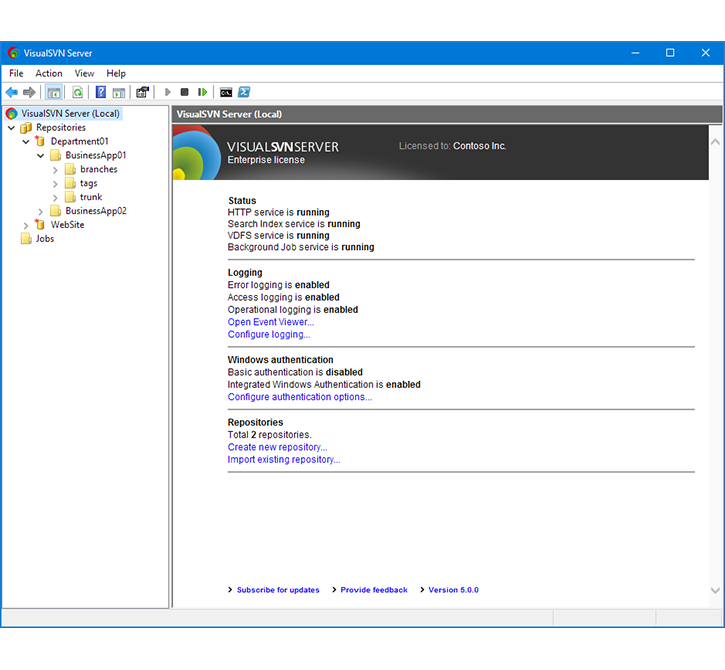Click Configure authentication options link
Viewport: 725px width, 670px height.
coord(300,397)
